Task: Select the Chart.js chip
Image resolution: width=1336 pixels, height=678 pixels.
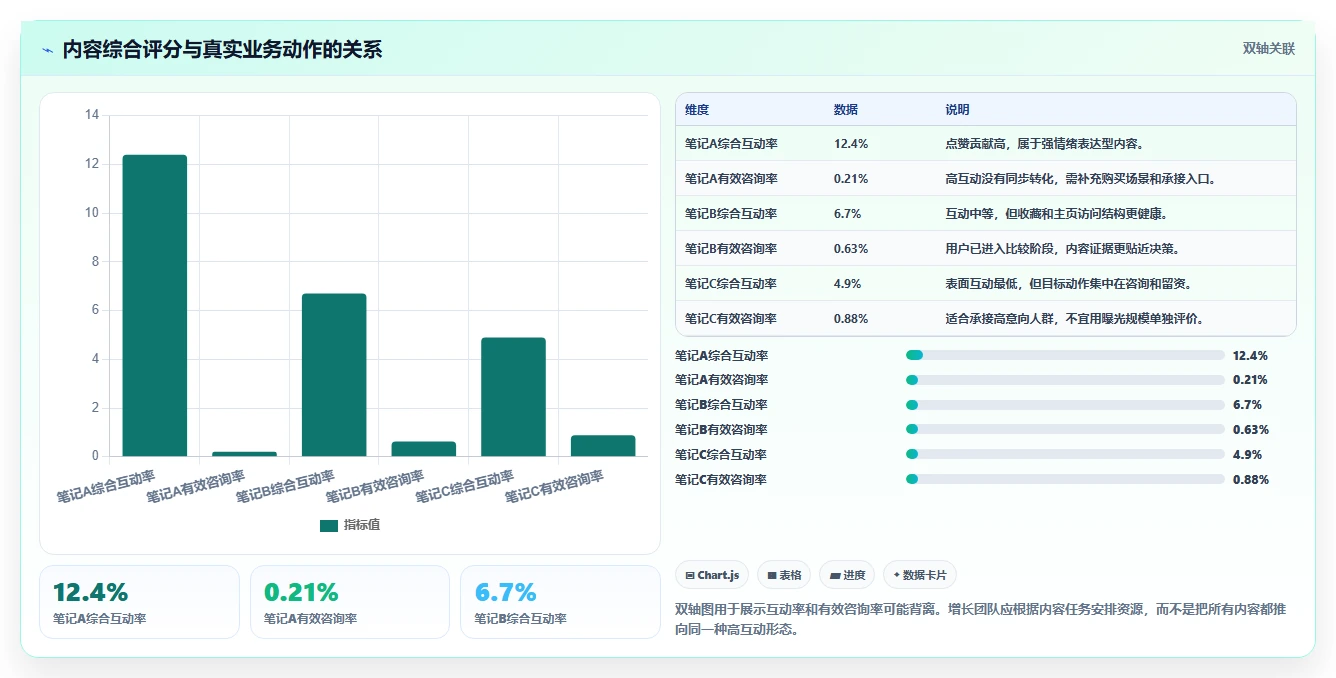Action: (712, 575)
